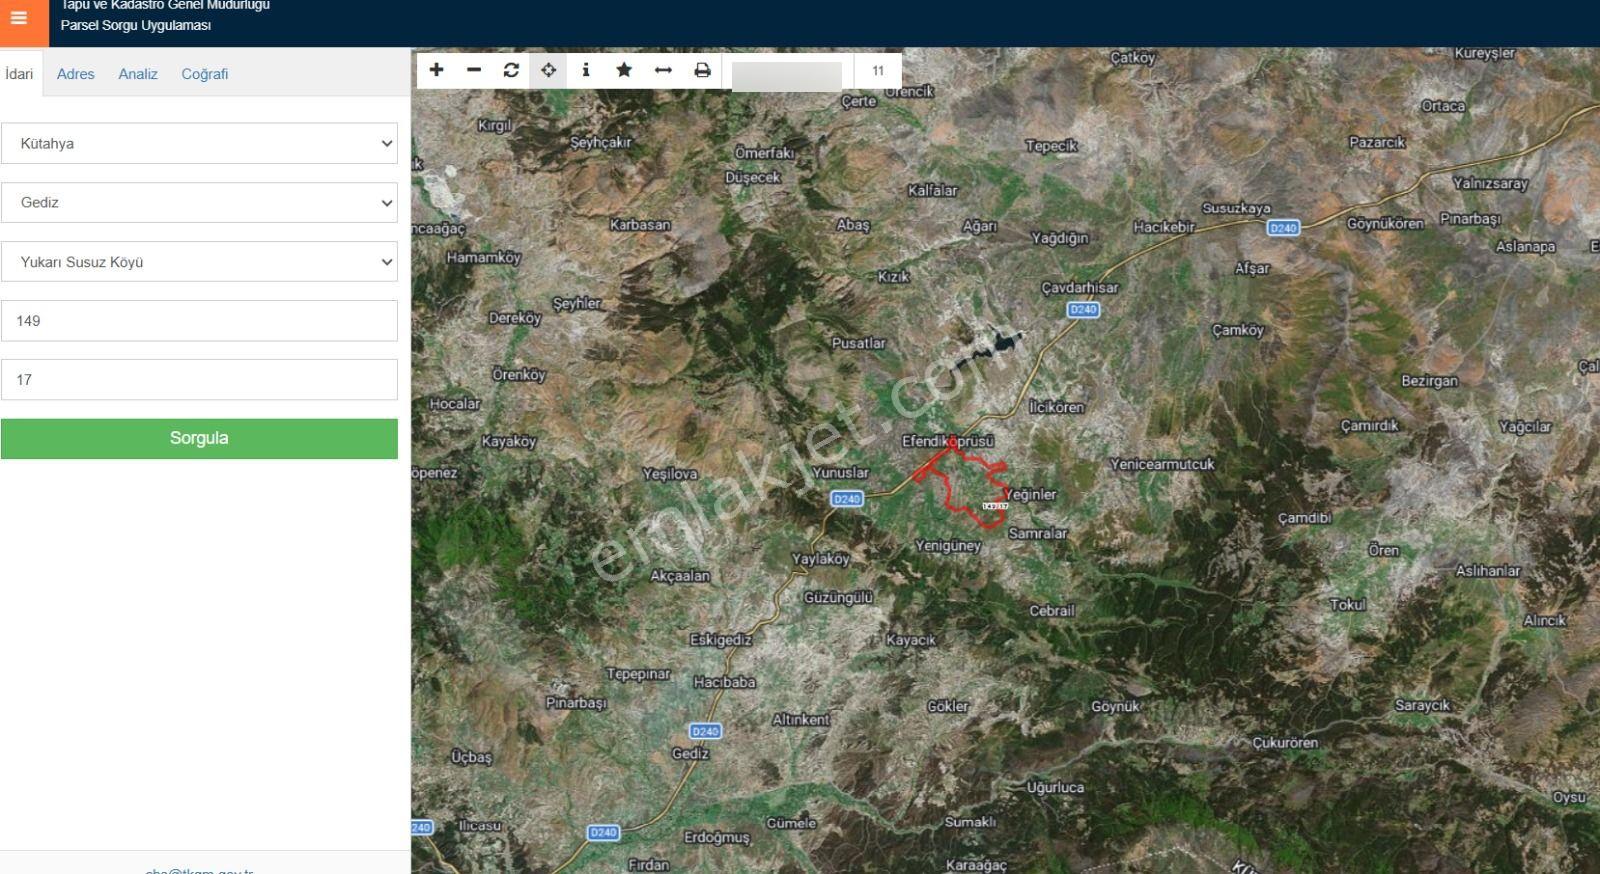Click the Cebrail place label
This screenshot has height=874, width=1600.
[x=1052, y=611]
